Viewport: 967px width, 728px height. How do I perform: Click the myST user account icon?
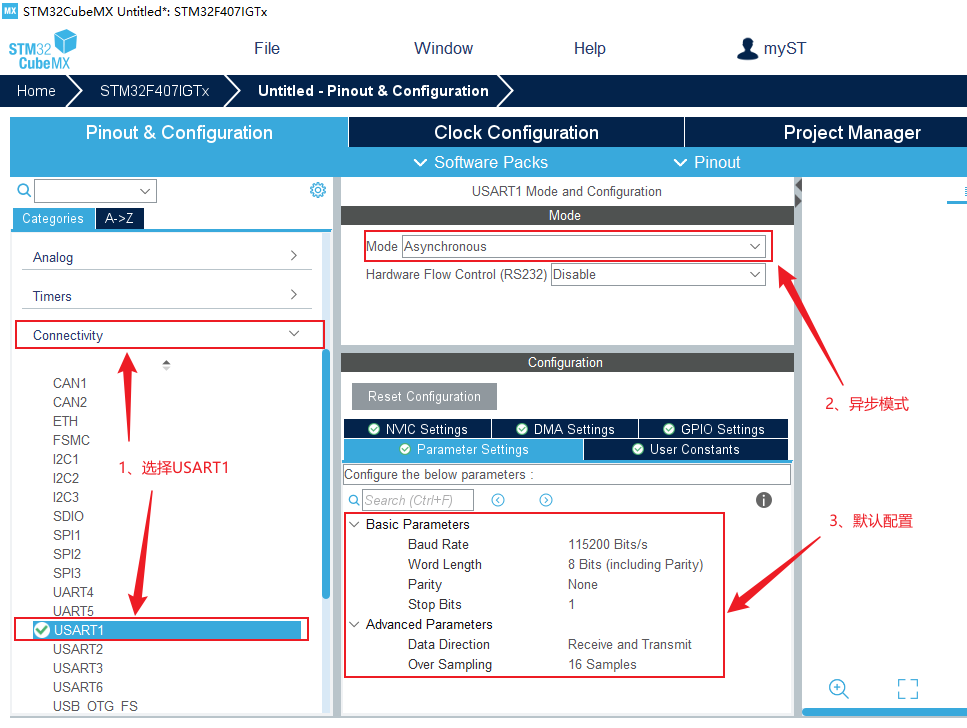pyautogui.click(x=747, y=48)
